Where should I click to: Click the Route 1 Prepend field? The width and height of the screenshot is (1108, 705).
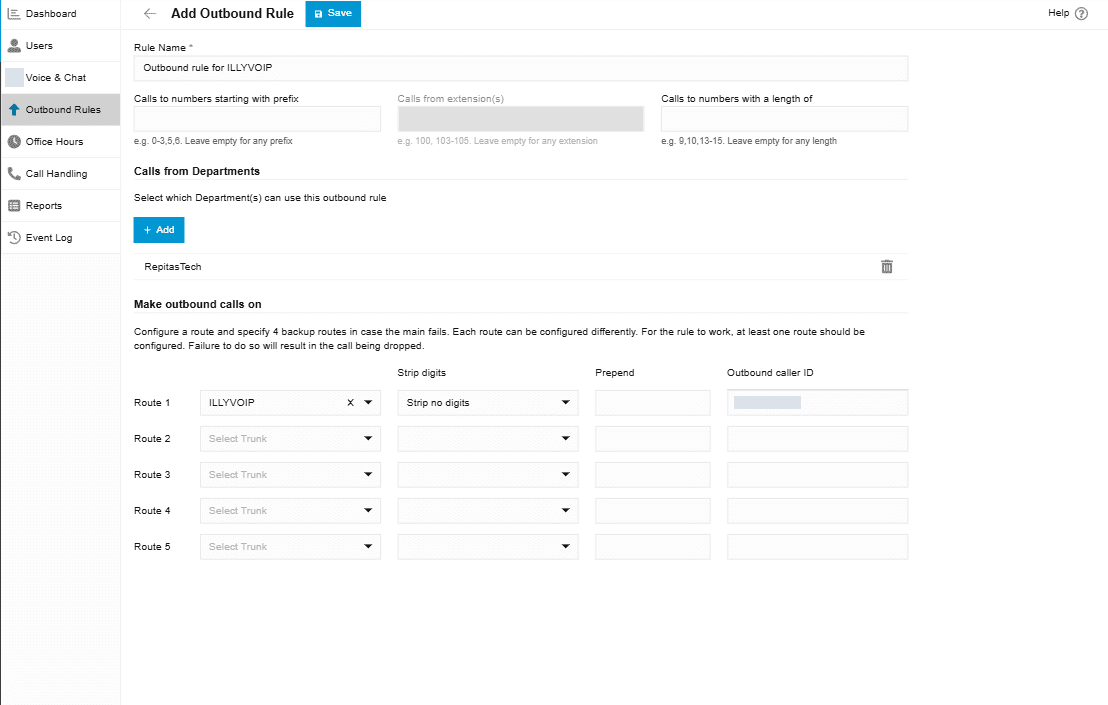[x=652, y=403]
